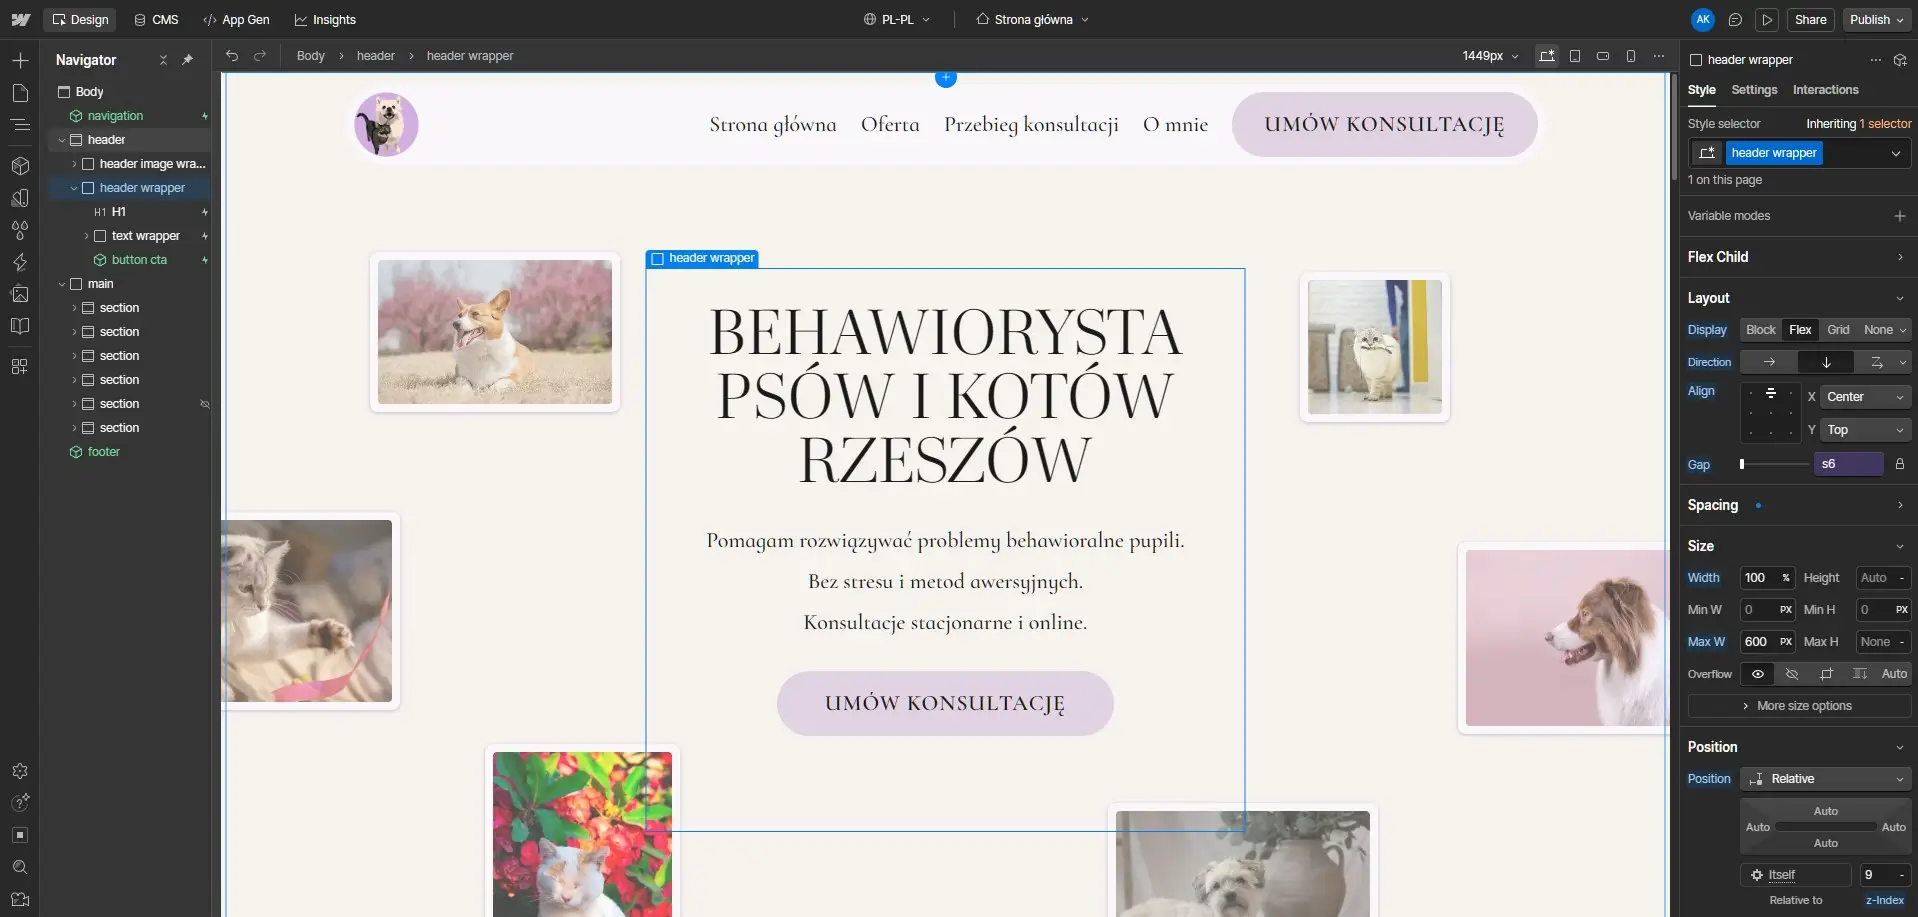Switch to tablet breakpoint icon

point(1575,56)
